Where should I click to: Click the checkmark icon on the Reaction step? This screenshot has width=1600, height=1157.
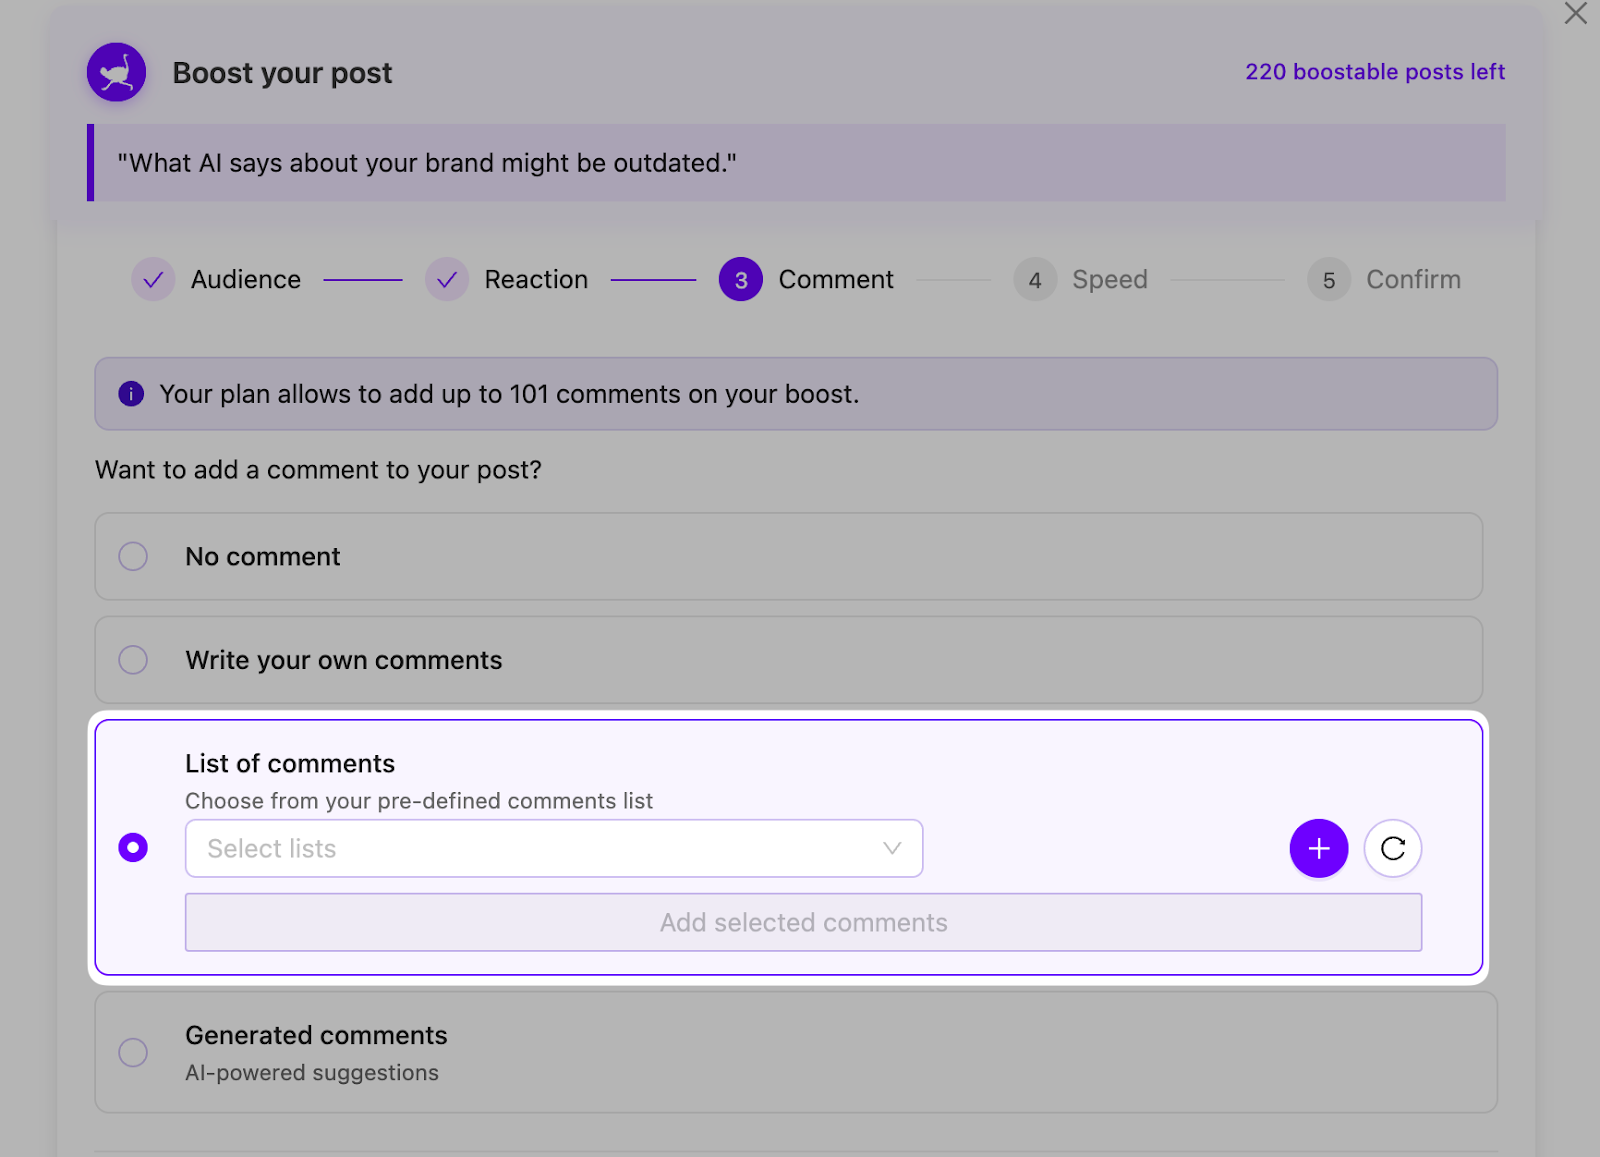click(x=446, y=279)
